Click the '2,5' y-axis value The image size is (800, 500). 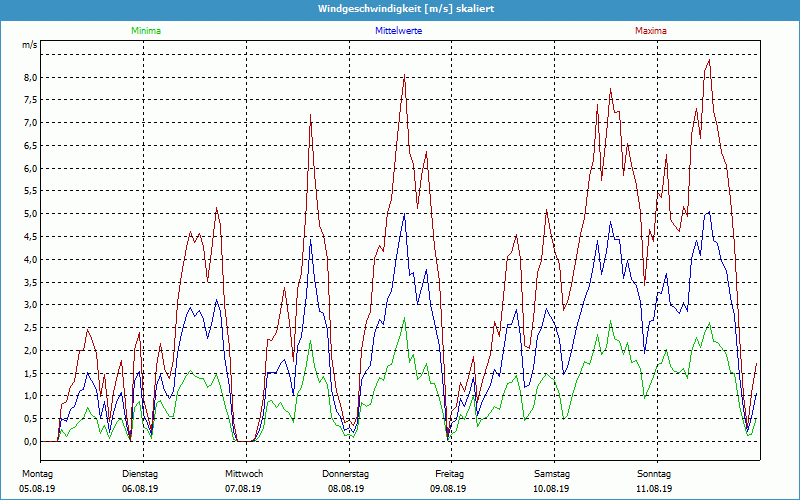point(31,328)
